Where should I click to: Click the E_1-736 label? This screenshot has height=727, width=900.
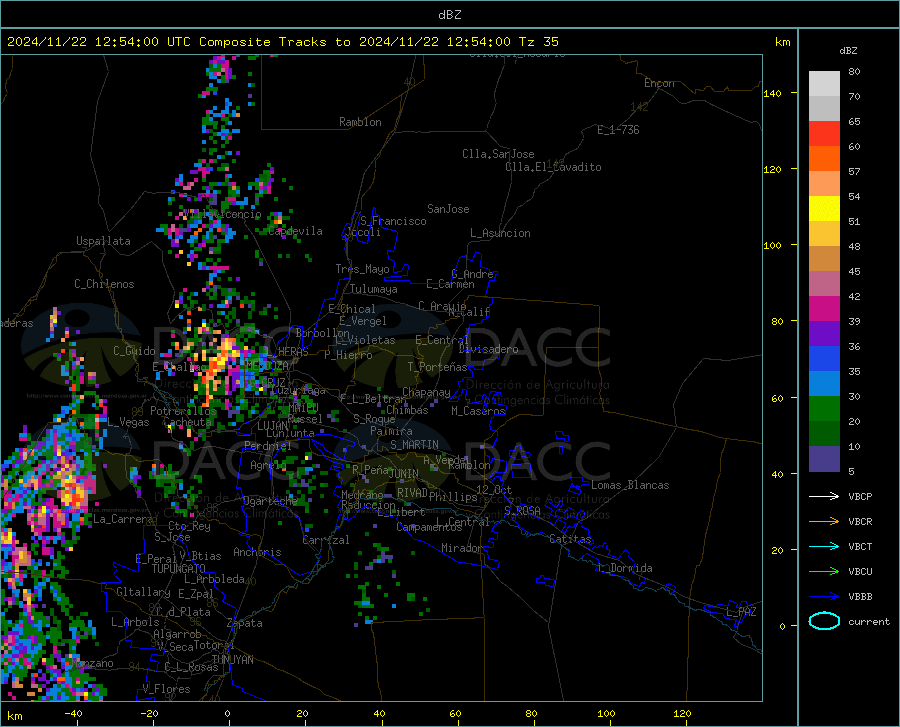[618, 130]
